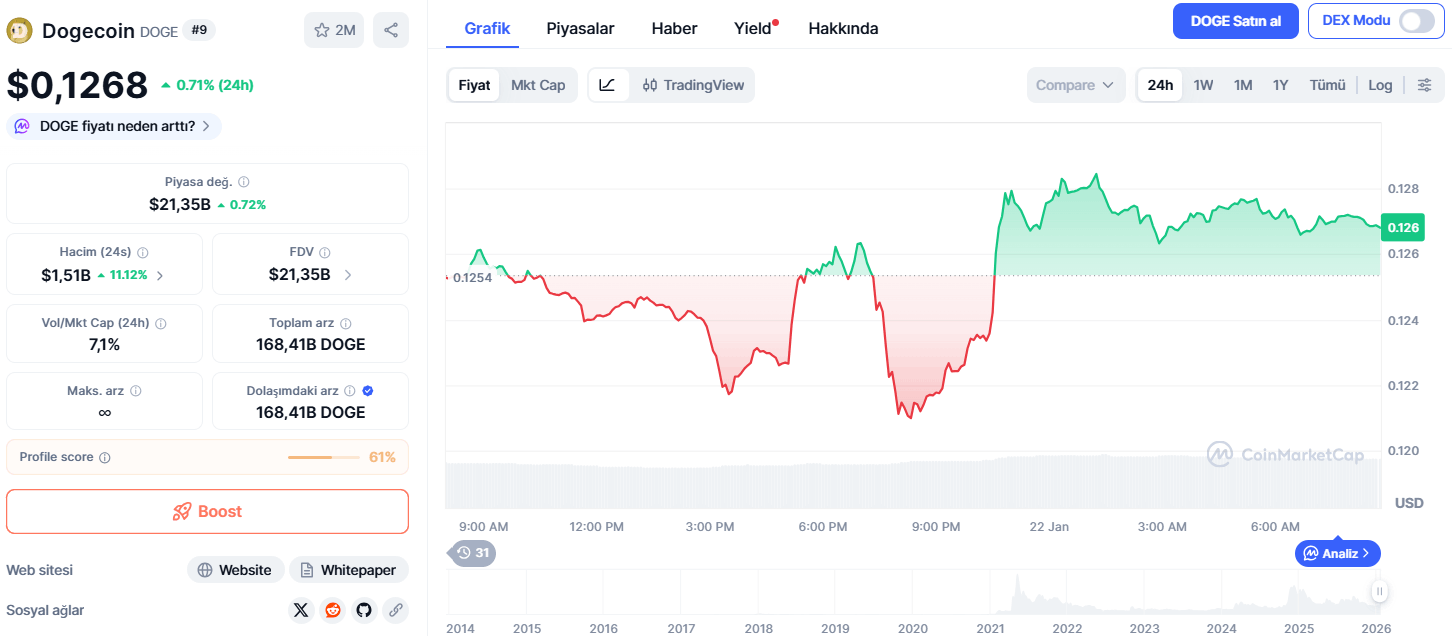This screenshot has width=1452, height=636.
Task: Click info icon next to Hacim (24s)
Action: (142, 253)
